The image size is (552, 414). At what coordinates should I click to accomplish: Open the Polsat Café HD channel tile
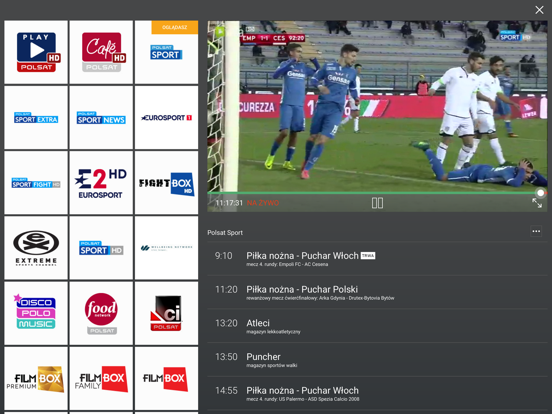[x=101, y=52]
